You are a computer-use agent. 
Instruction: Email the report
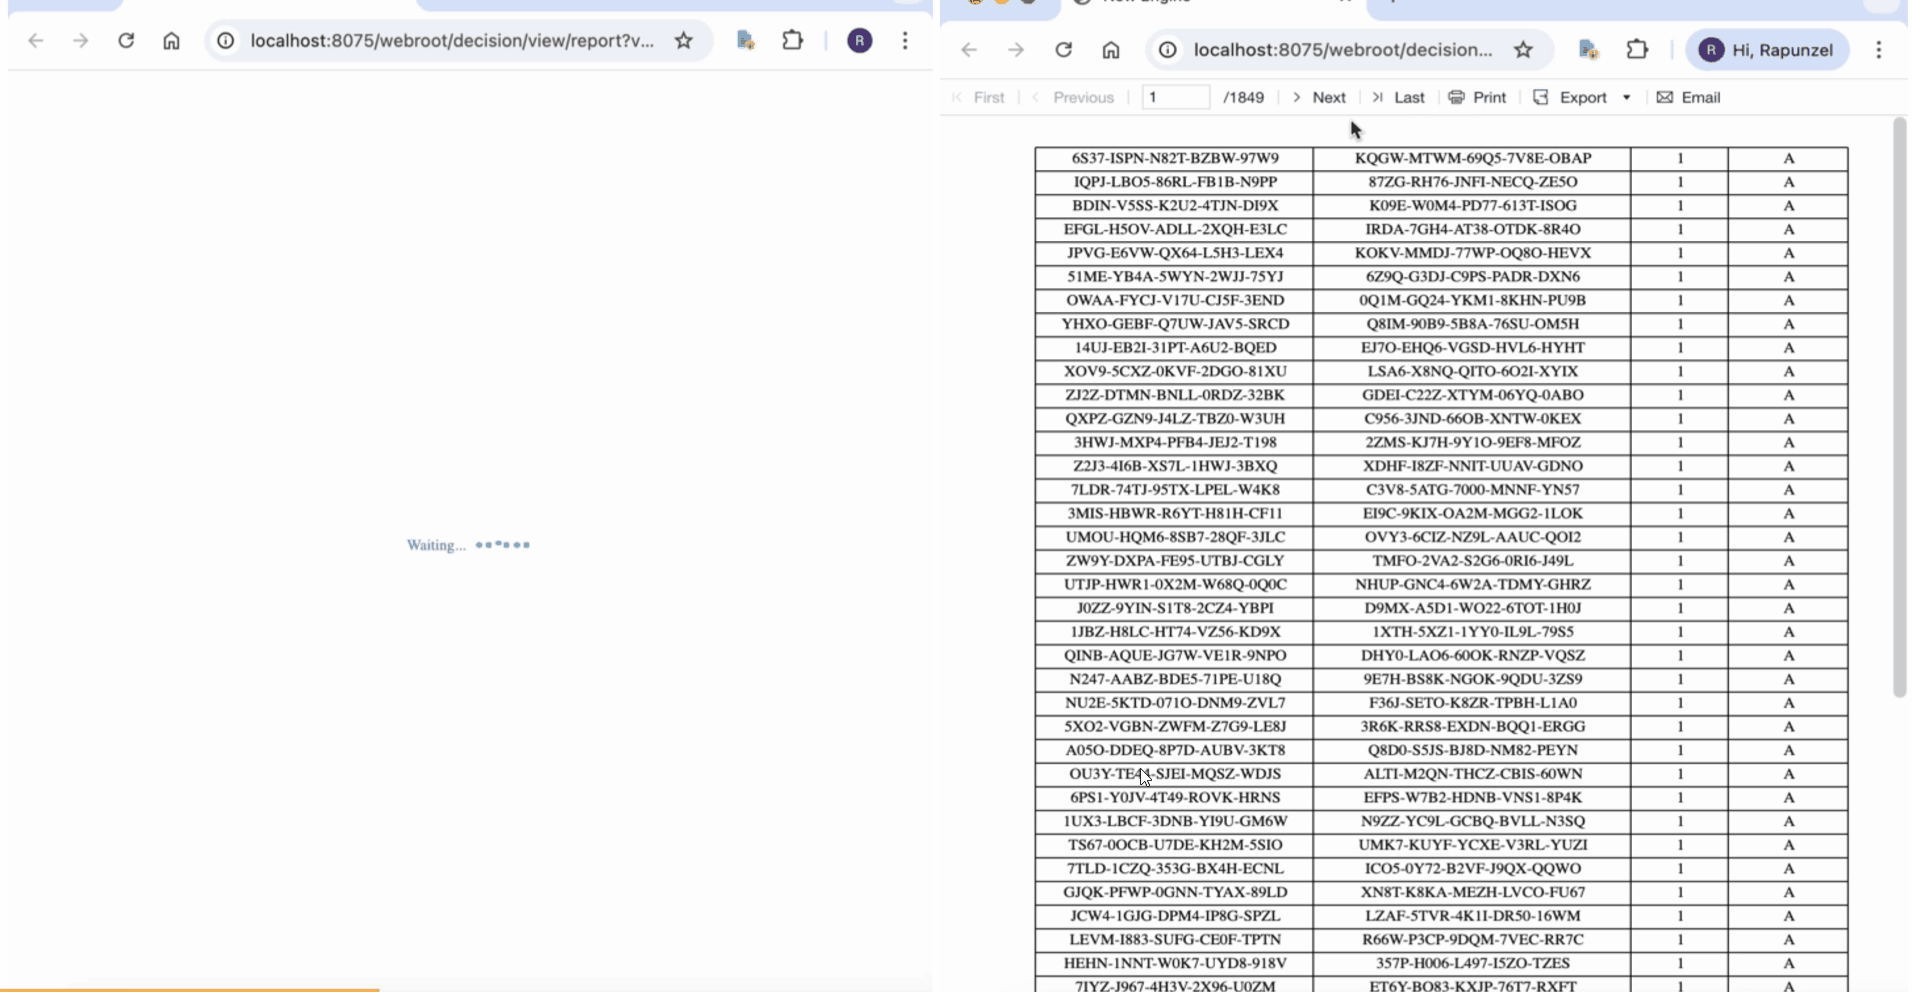click(1688, 97)
